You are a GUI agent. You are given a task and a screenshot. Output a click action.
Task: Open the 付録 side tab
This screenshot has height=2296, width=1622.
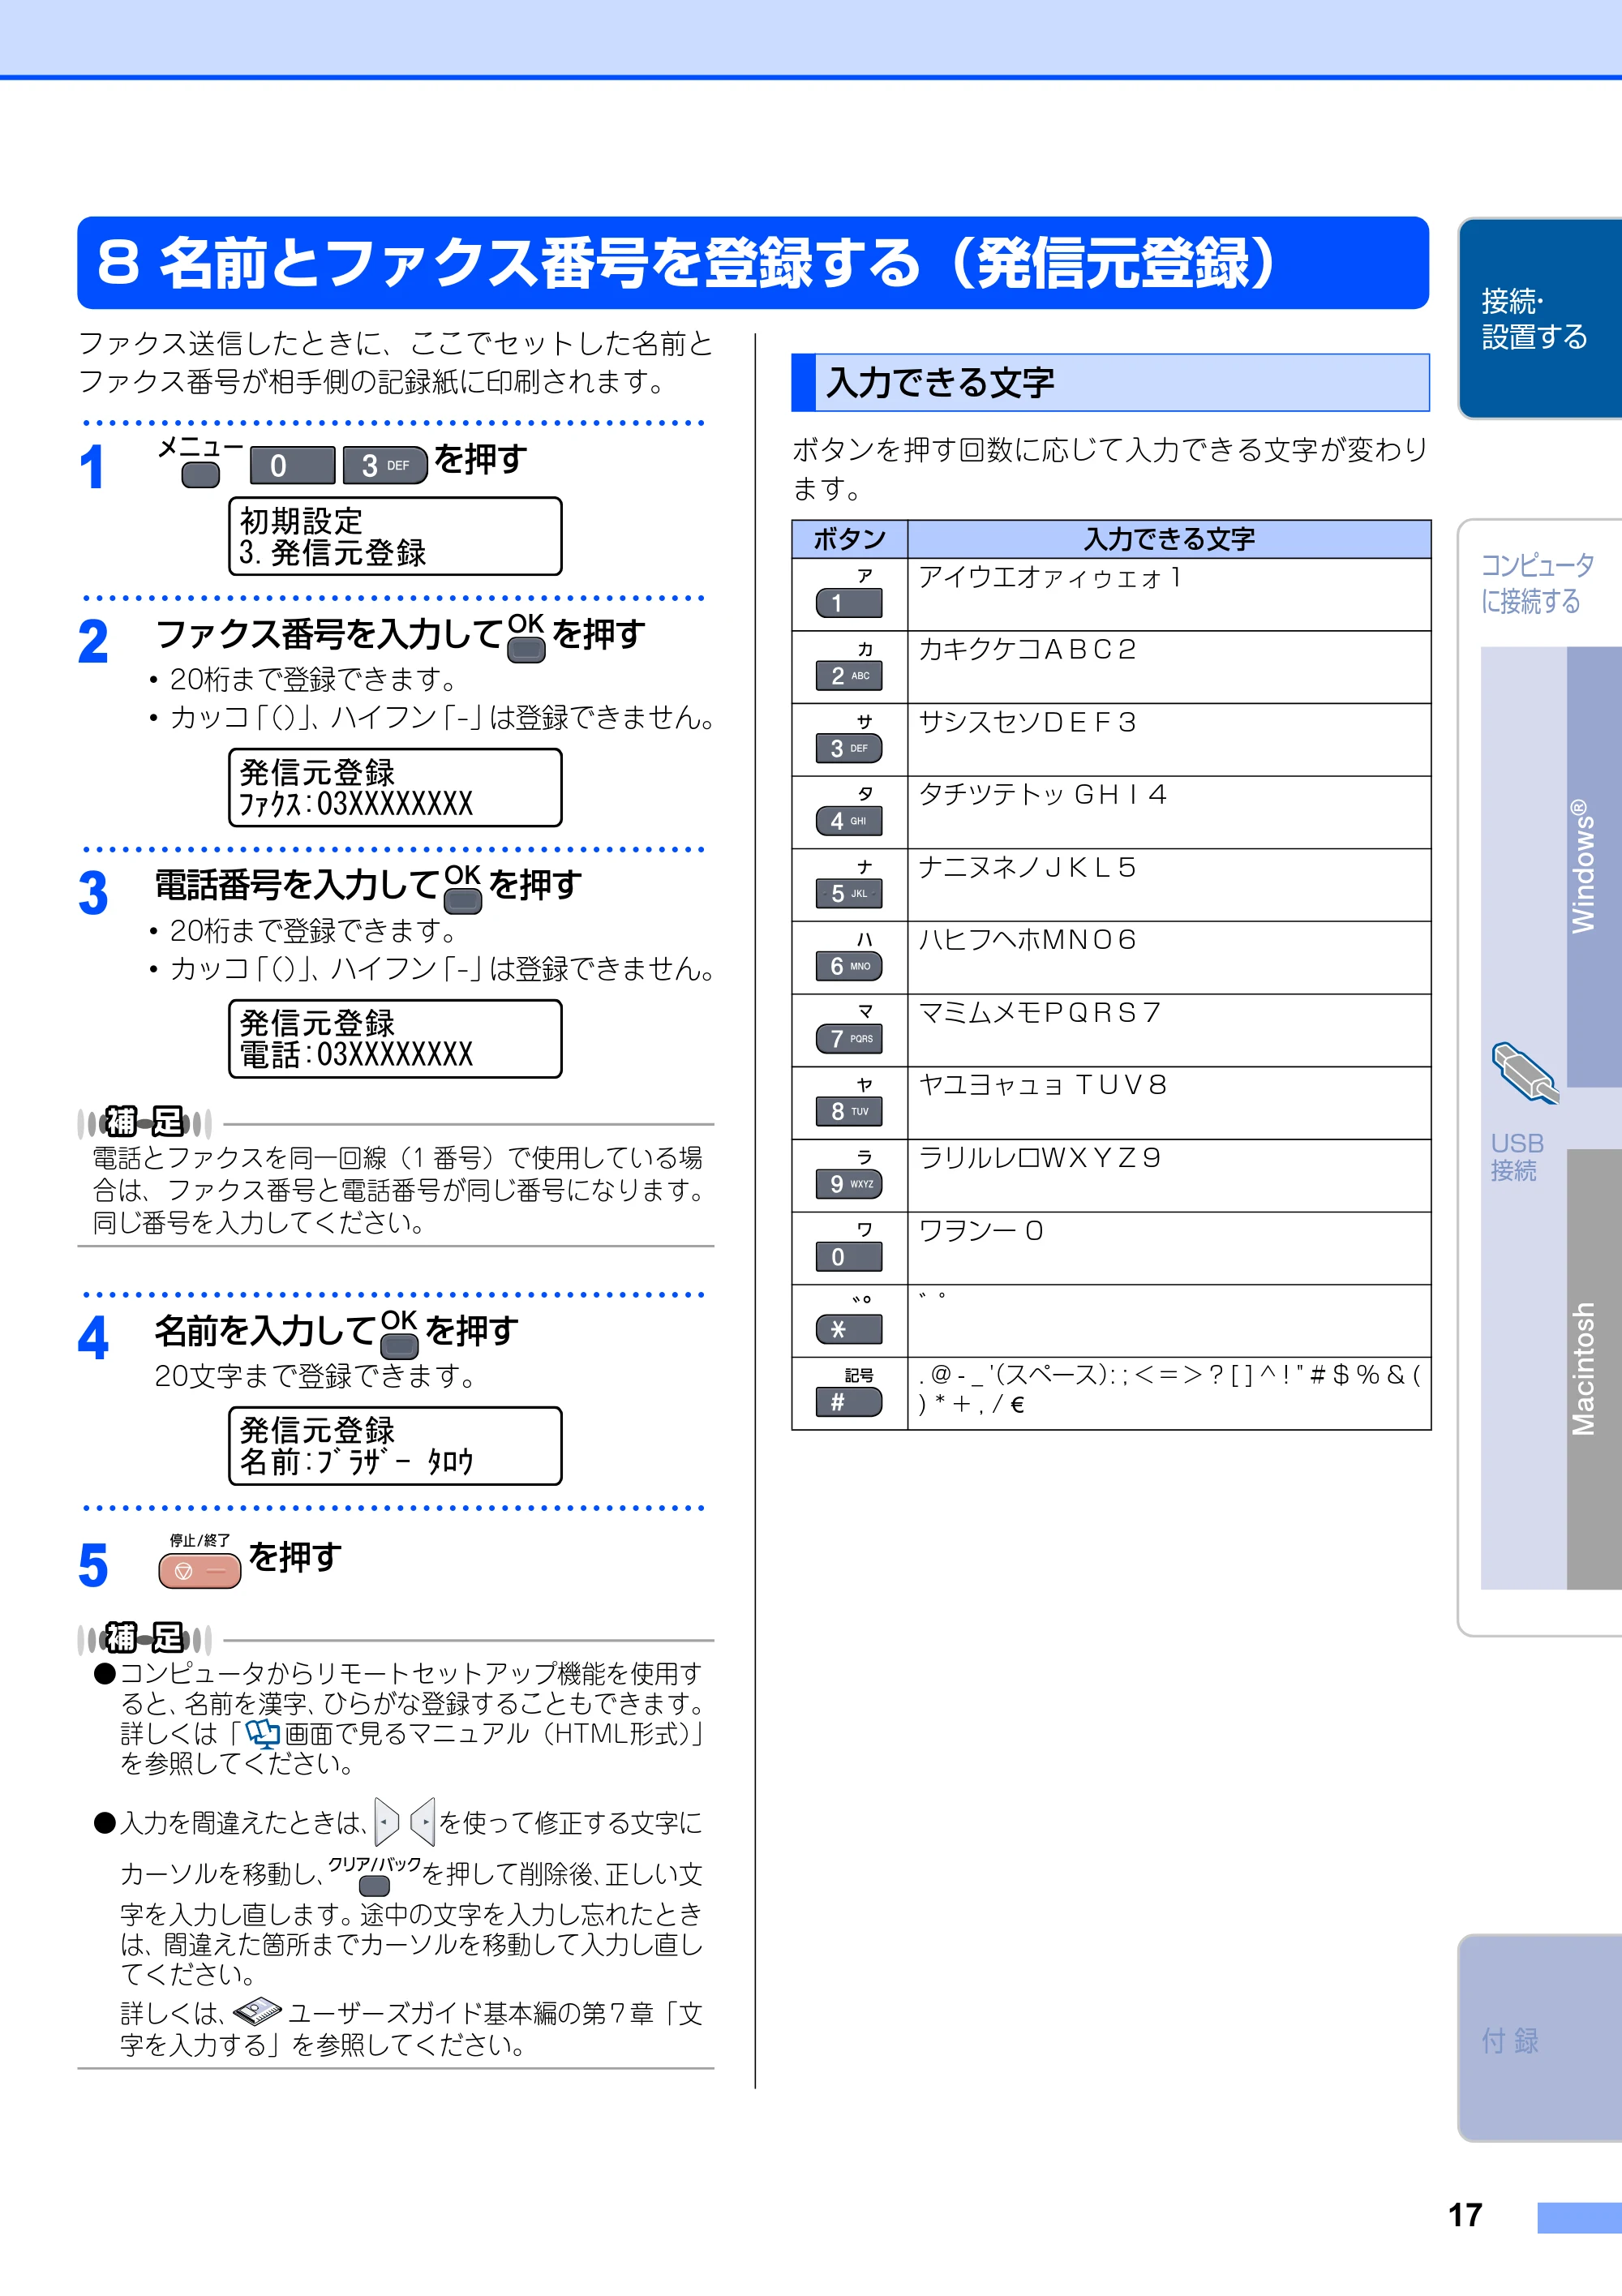[x=1540, y=2038]
